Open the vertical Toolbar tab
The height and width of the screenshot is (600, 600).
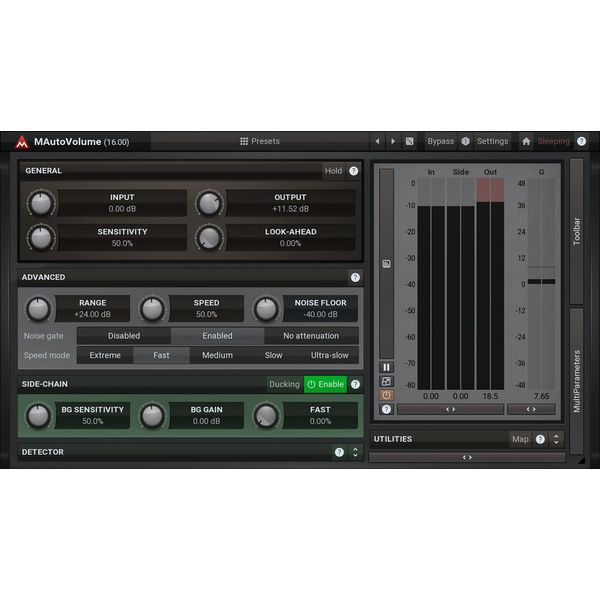coord(577,232)
